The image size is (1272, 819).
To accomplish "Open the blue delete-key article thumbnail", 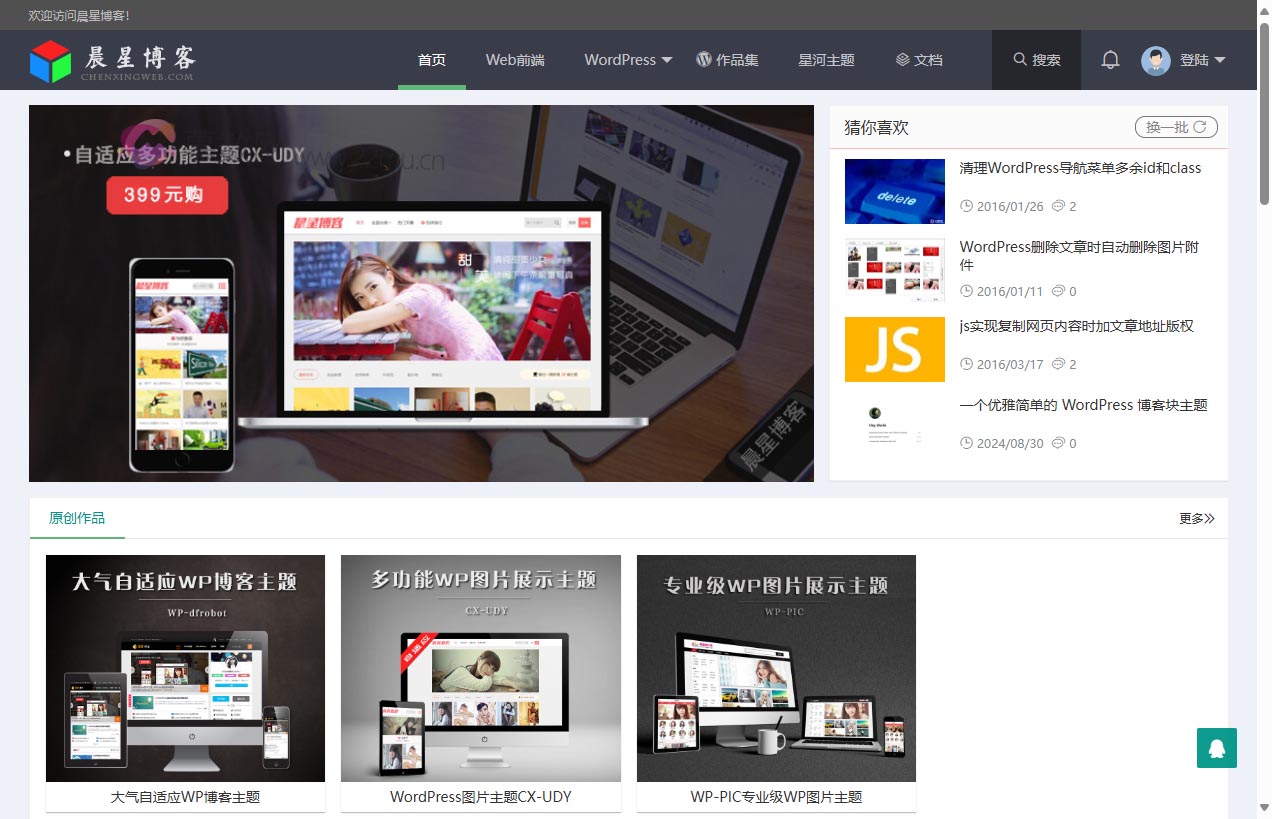I will 894,191.
